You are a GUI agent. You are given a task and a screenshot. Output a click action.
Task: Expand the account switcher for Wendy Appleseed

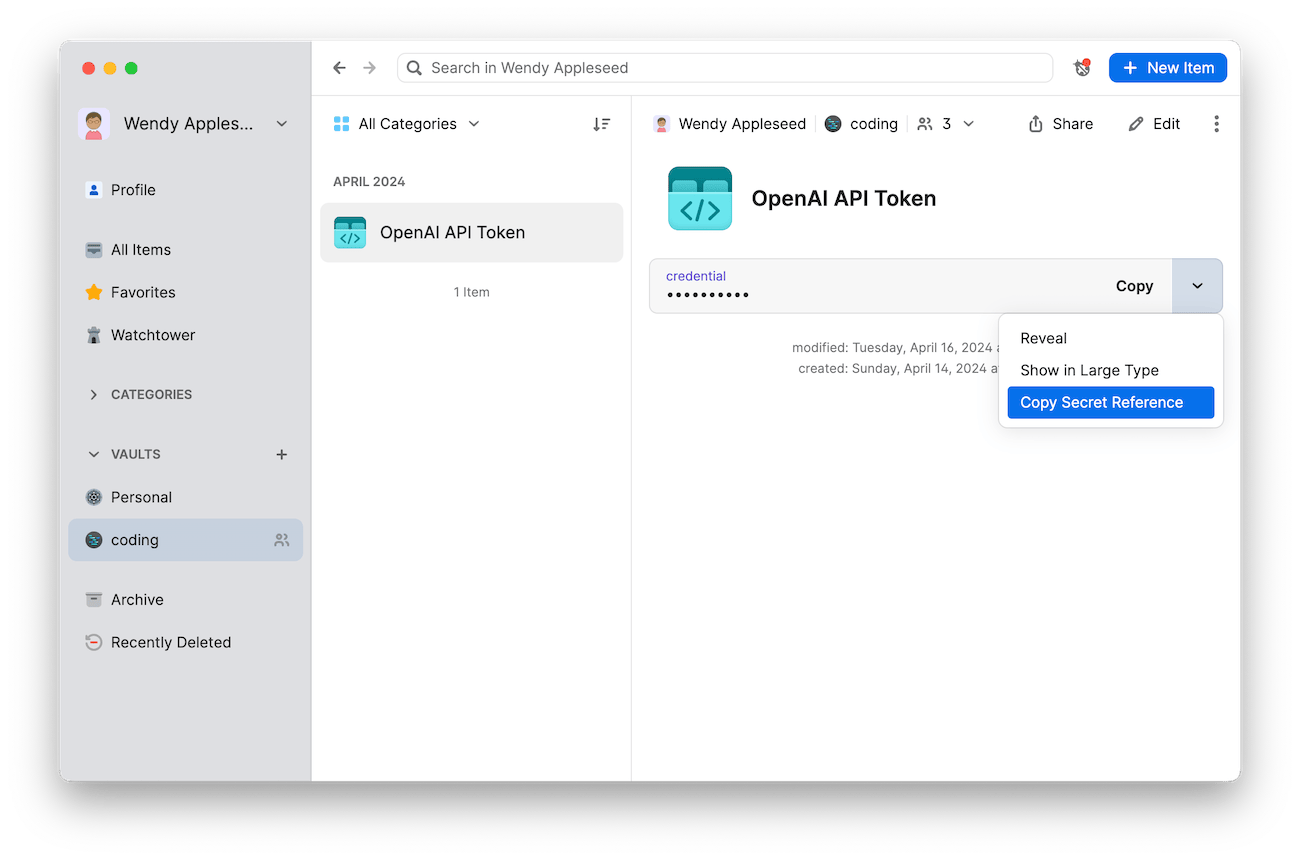click(x=281, y=123)
